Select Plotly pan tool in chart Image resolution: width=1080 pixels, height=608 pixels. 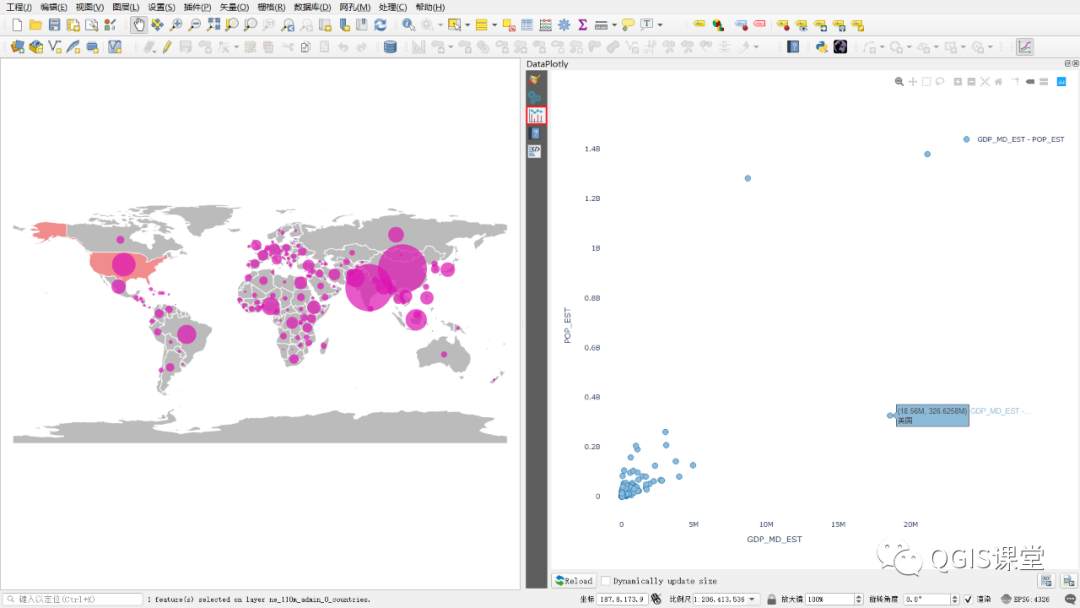pyautogui.click(x=913, y=82)
